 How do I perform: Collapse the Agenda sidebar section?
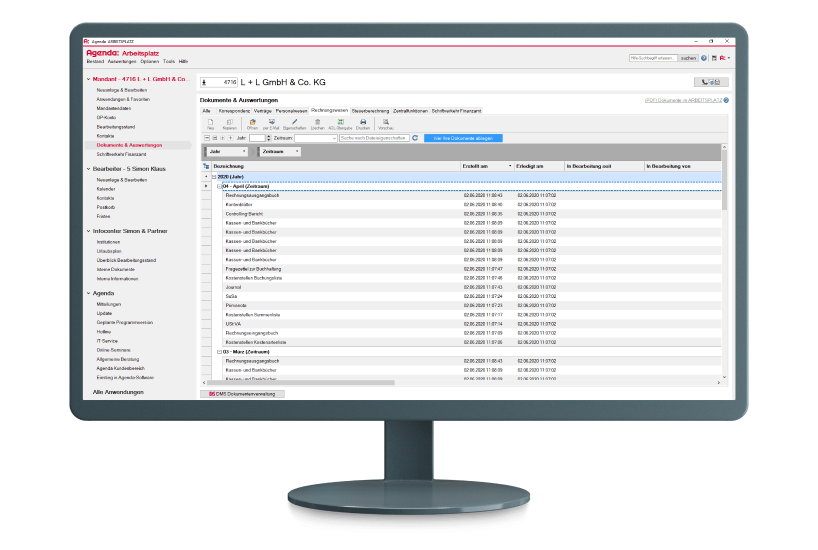tap(88, 293)
